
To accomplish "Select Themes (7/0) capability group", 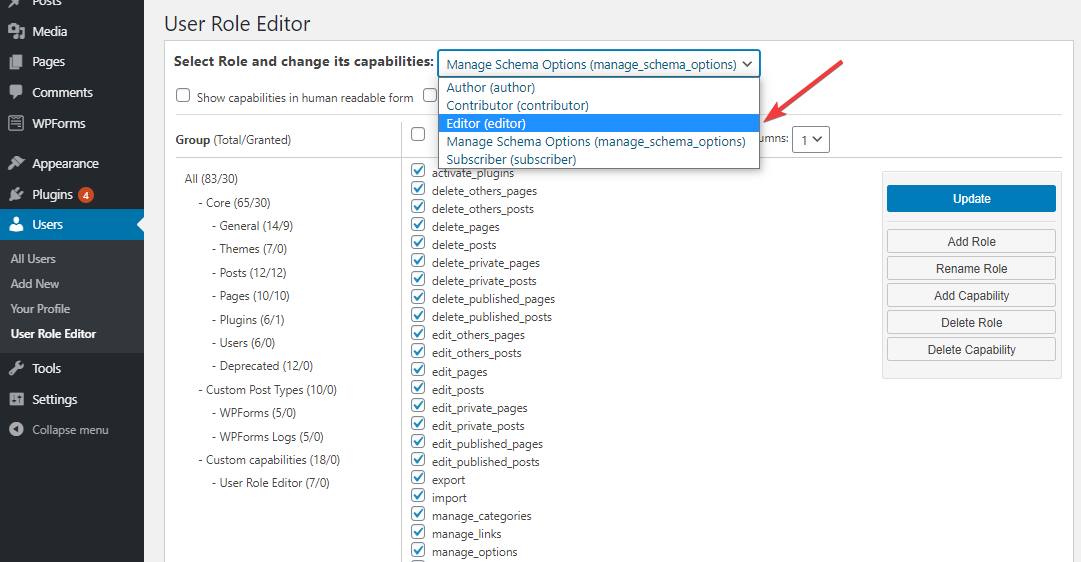I will (253, 248).
